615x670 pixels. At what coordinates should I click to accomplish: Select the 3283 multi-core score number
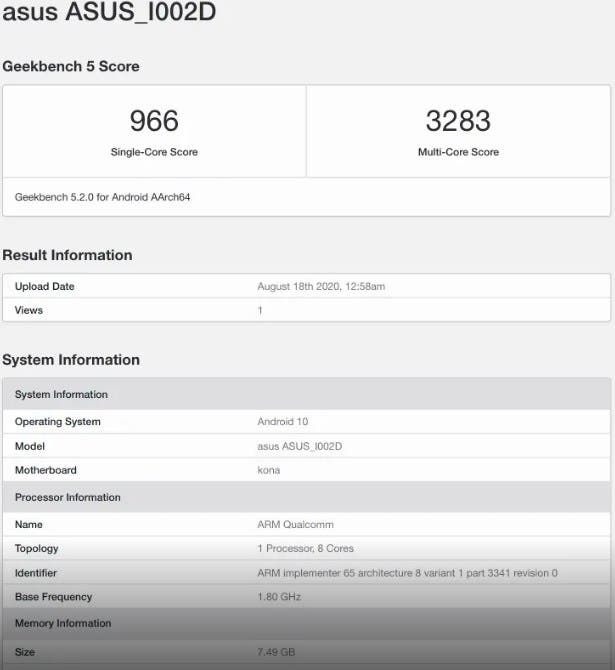(x=458, y=121)
